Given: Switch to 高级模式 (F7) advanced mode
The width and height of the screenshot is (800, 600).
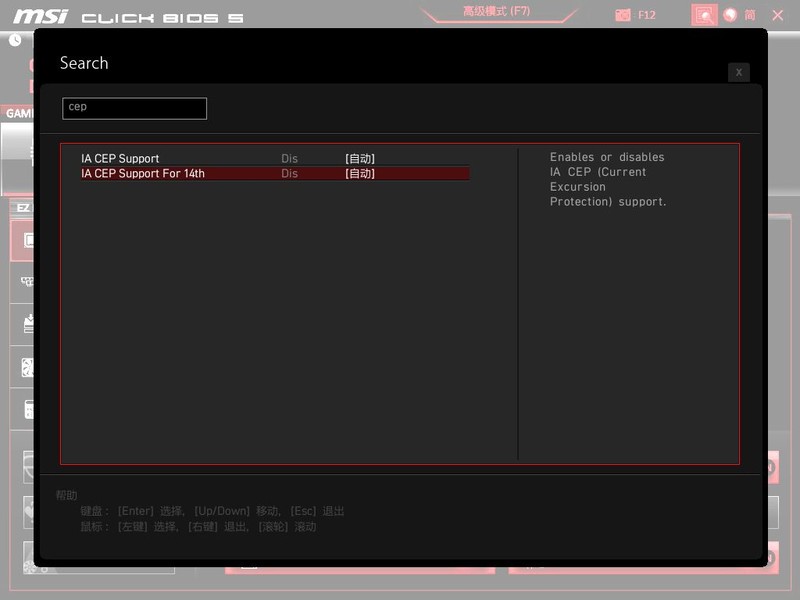Looking at the screenshot, I should [496, 11].
